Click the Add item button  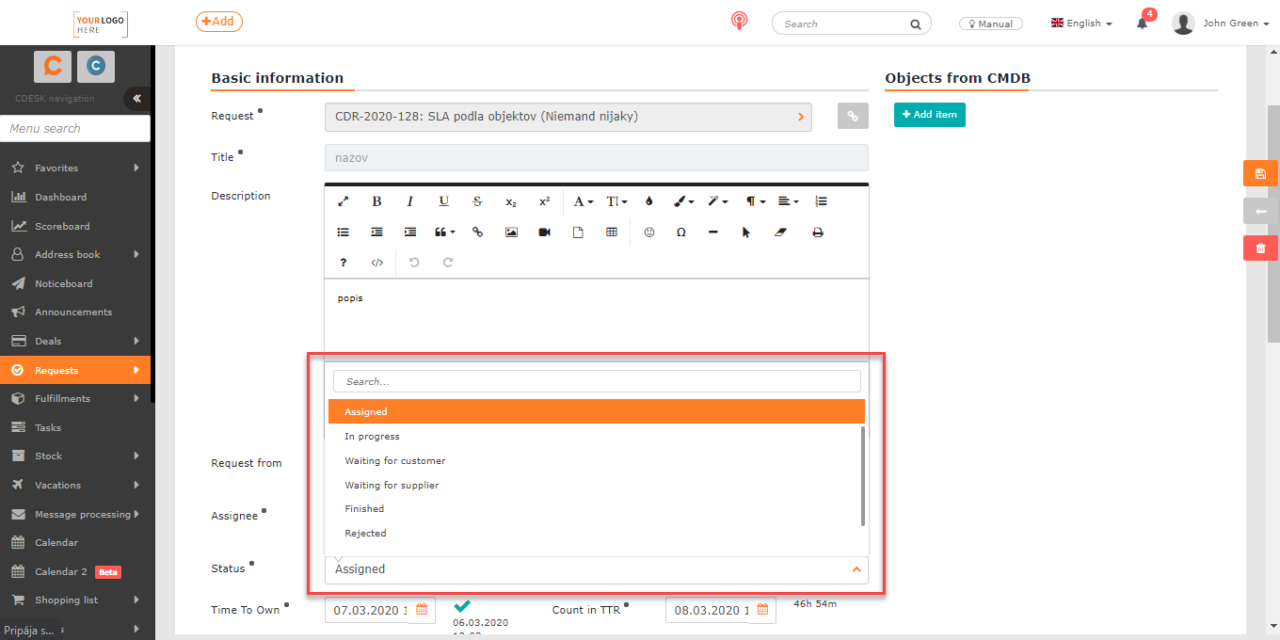tap(930, 115)
